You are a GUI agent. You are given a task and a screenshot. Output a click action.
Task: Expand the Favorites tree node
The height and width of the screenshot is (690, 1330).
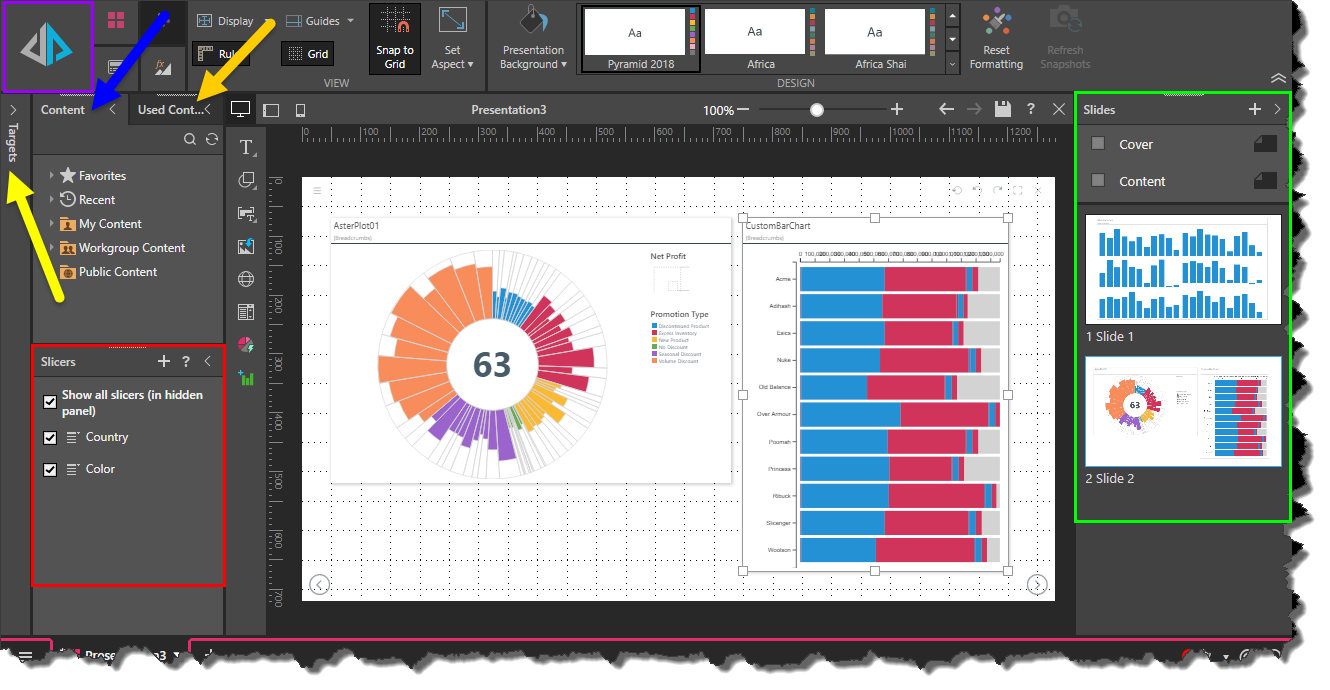click(52, 176)
